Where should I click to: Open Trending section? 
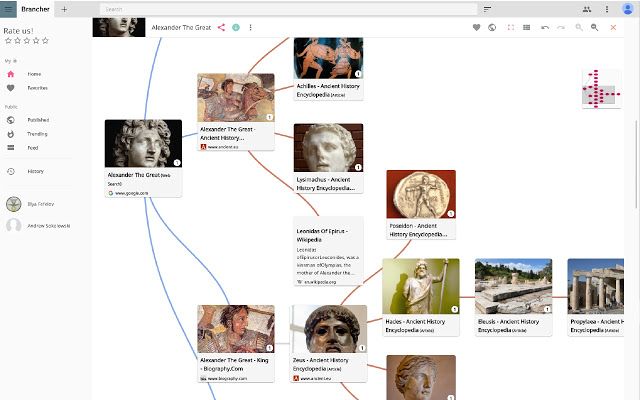[39, 134]
